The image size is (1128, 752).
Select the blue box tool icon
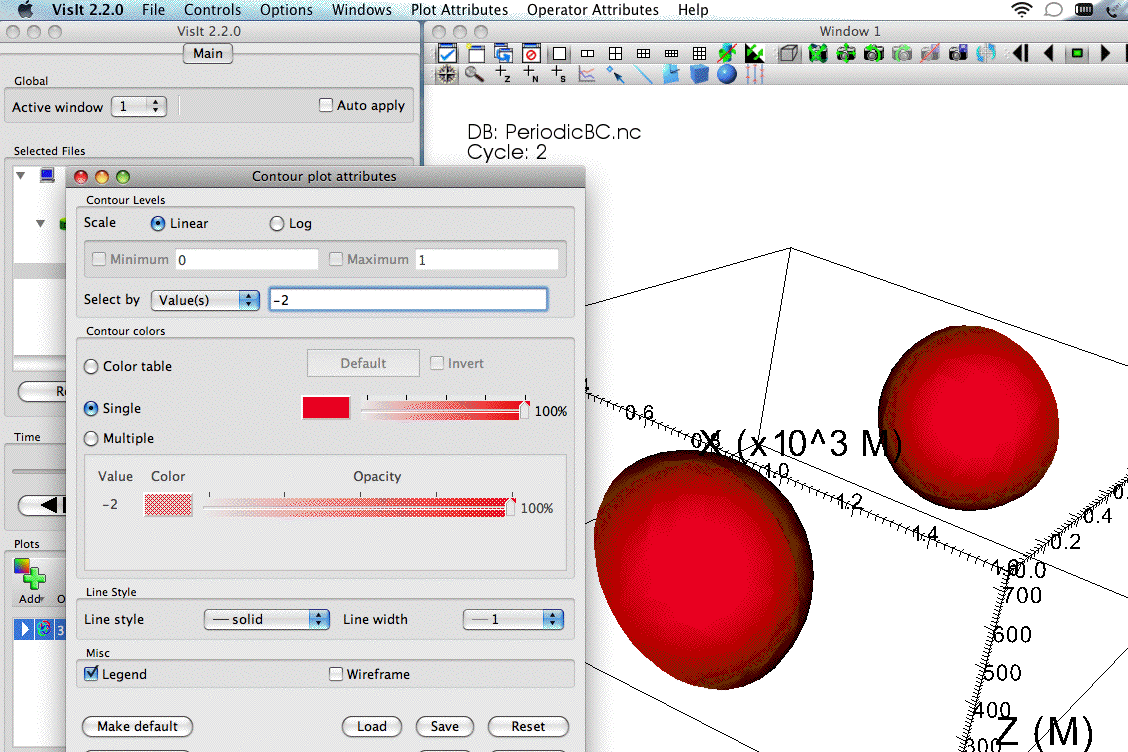[x=699, y=74]
